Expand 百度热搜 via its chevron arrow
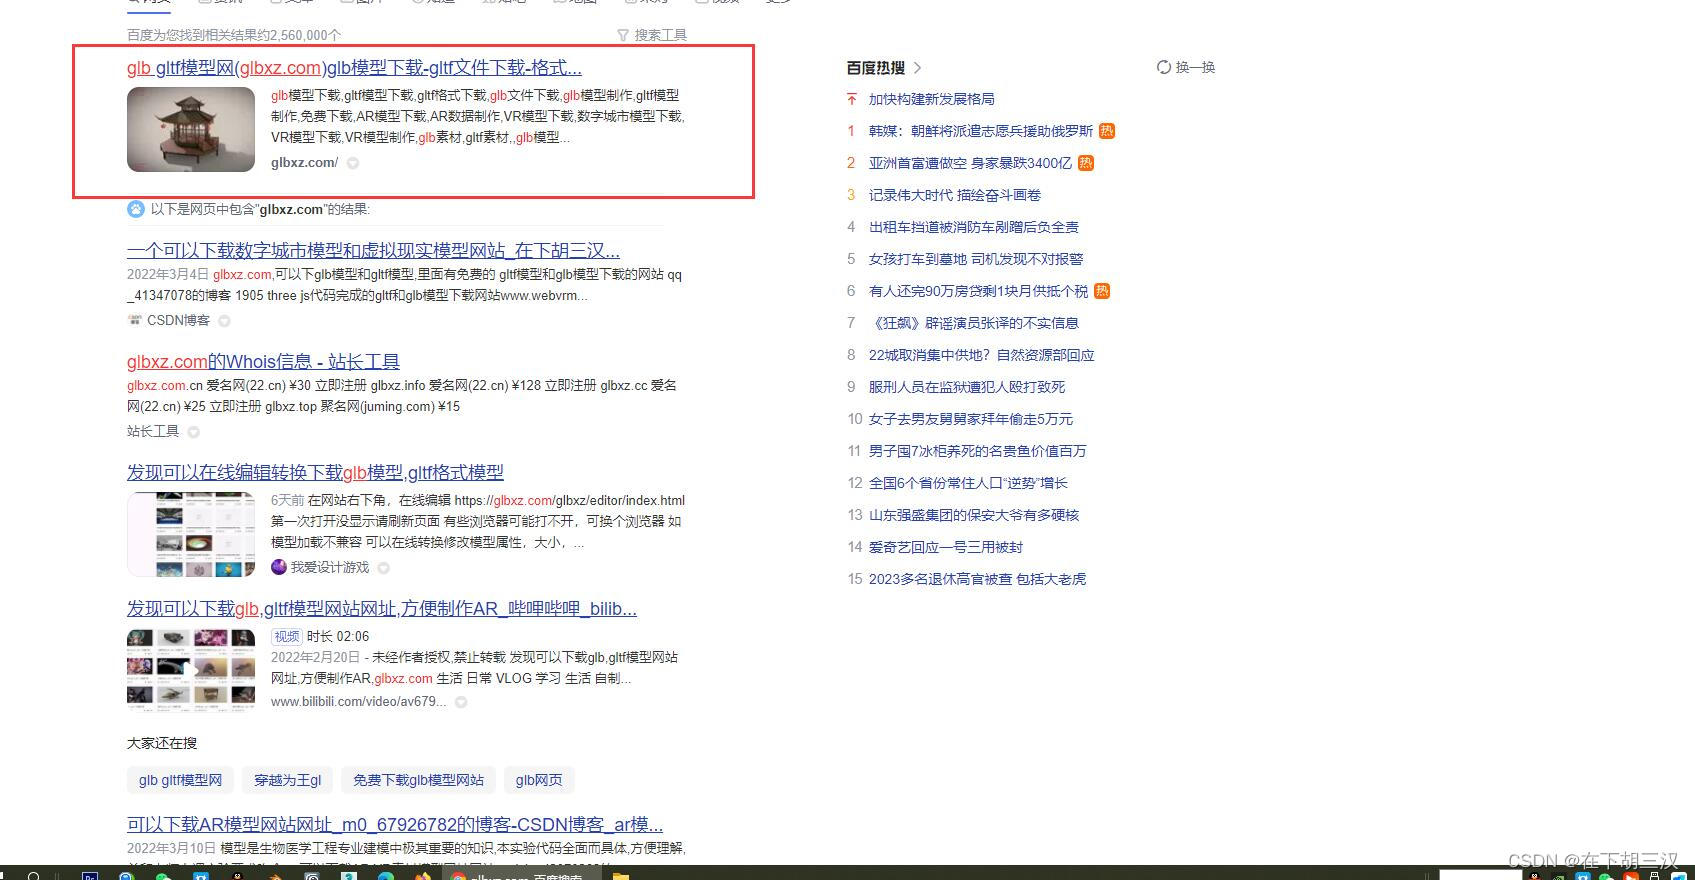Viewport: 1695px width, 880px height. click(917, 68)
